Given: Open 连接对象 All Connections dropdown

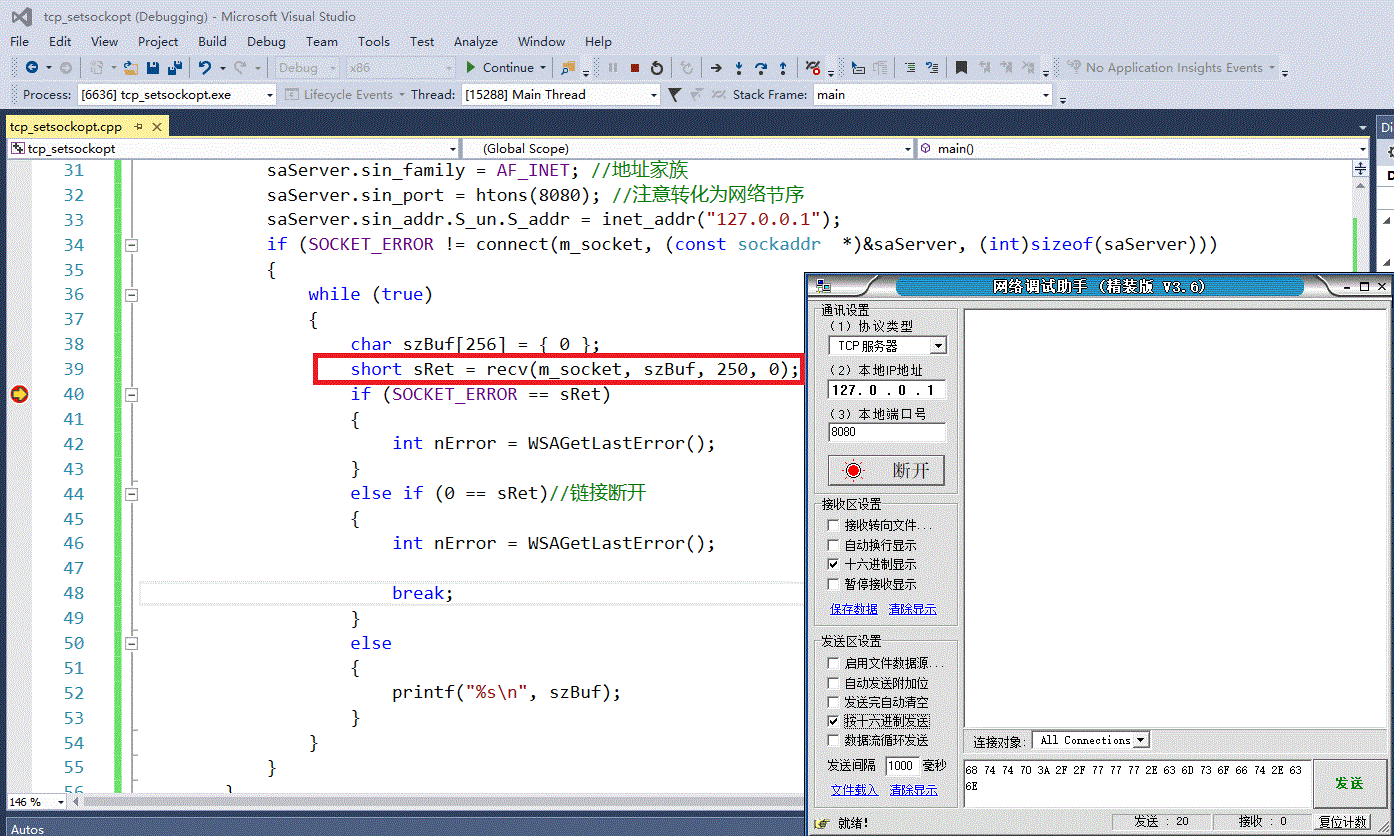Looking at the screenshot, I should [1141, 741].
